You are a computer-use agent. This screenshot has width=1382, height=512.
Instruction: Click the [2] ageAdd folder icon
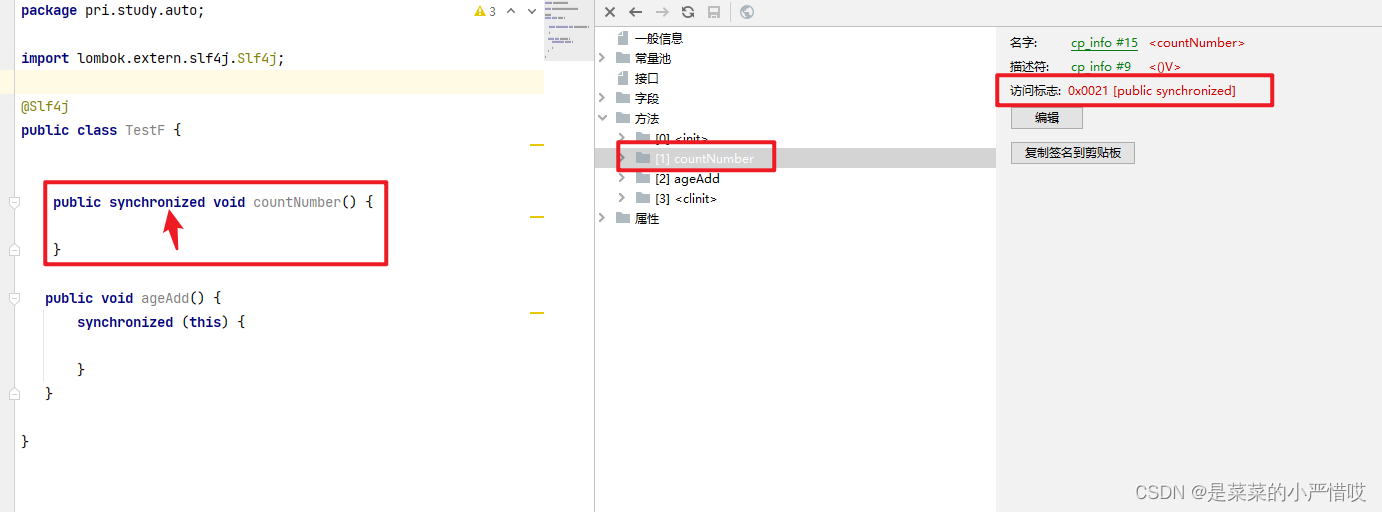coord(644,178)
